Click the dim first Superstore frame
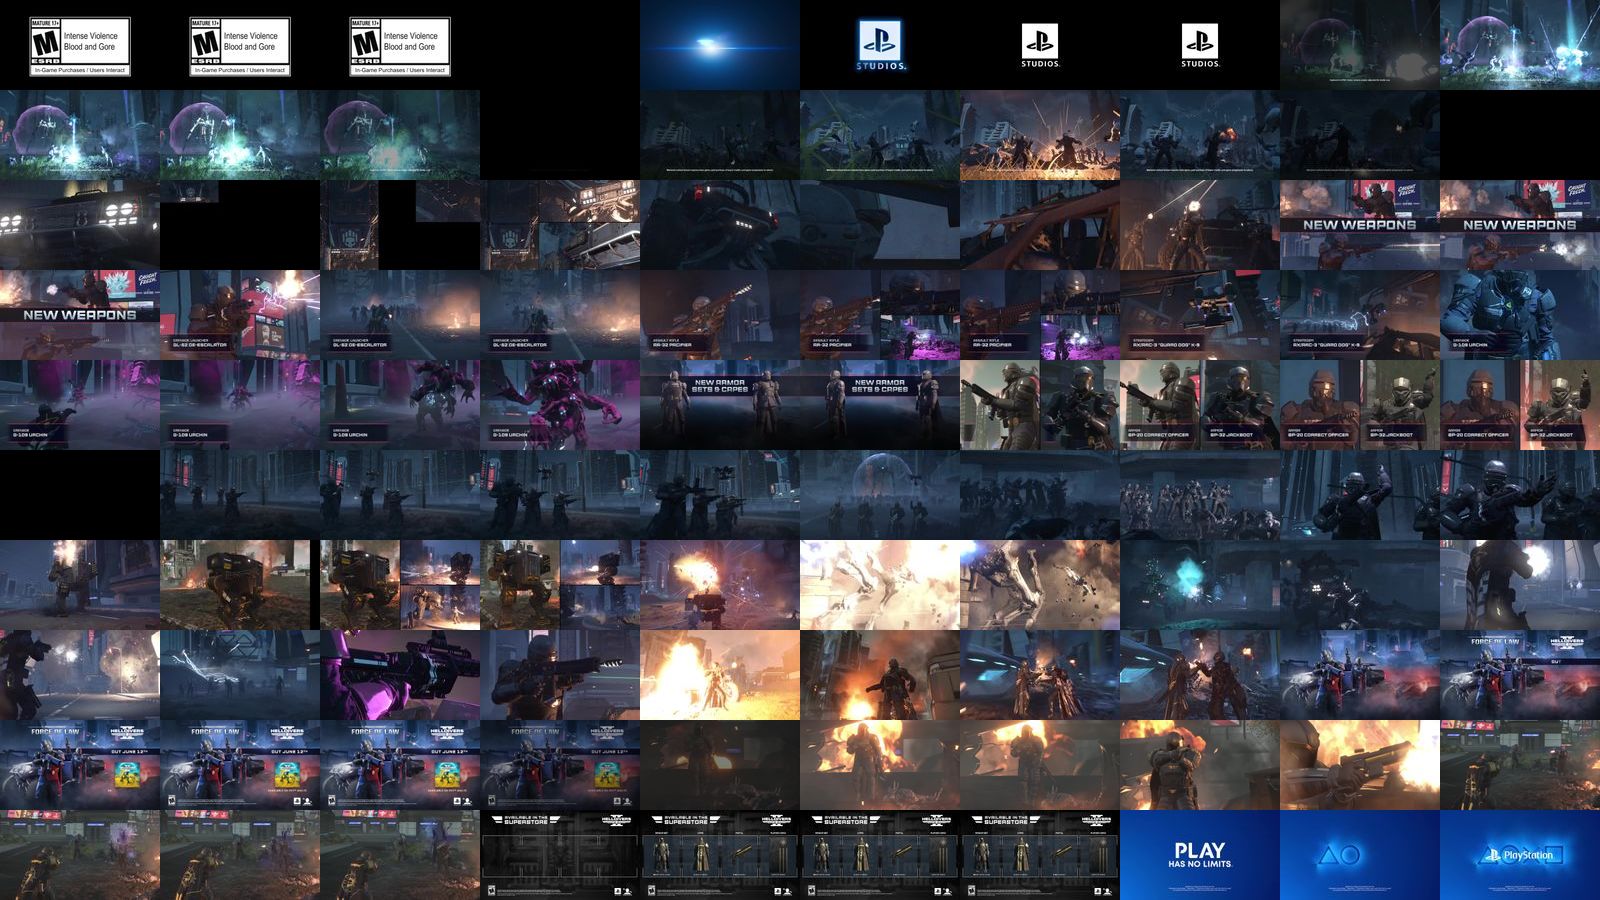1600x900 pixels. pos(560,855)
